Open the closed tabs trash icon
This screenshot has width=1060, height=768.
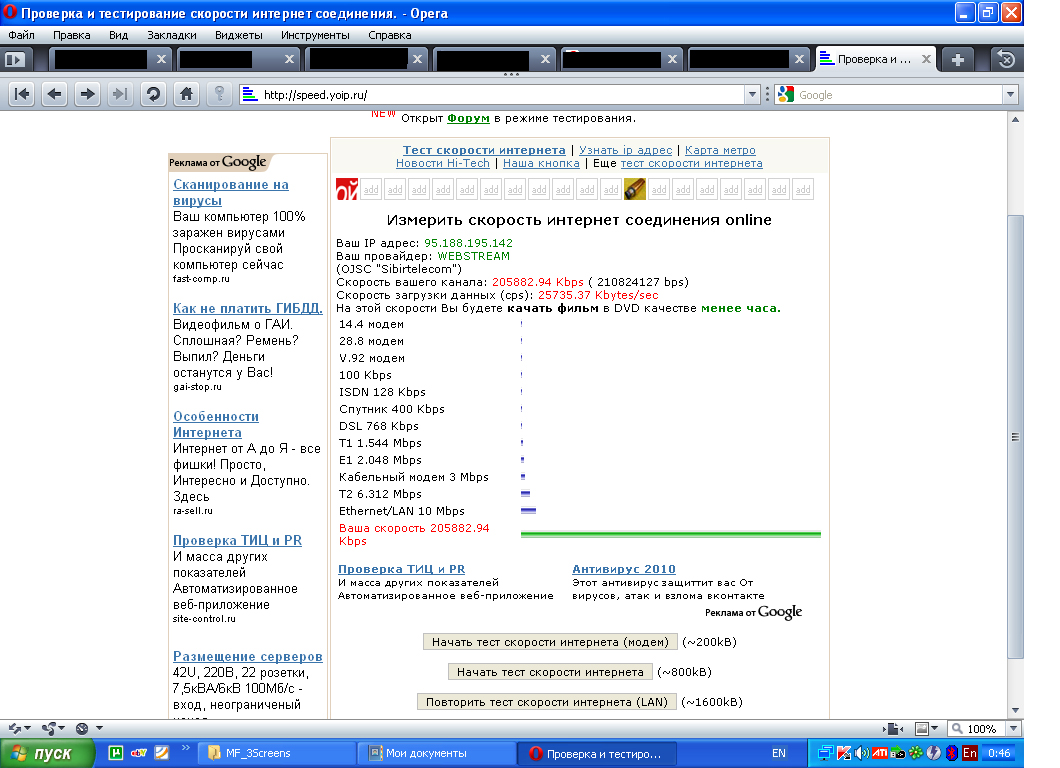[1005, 59]
